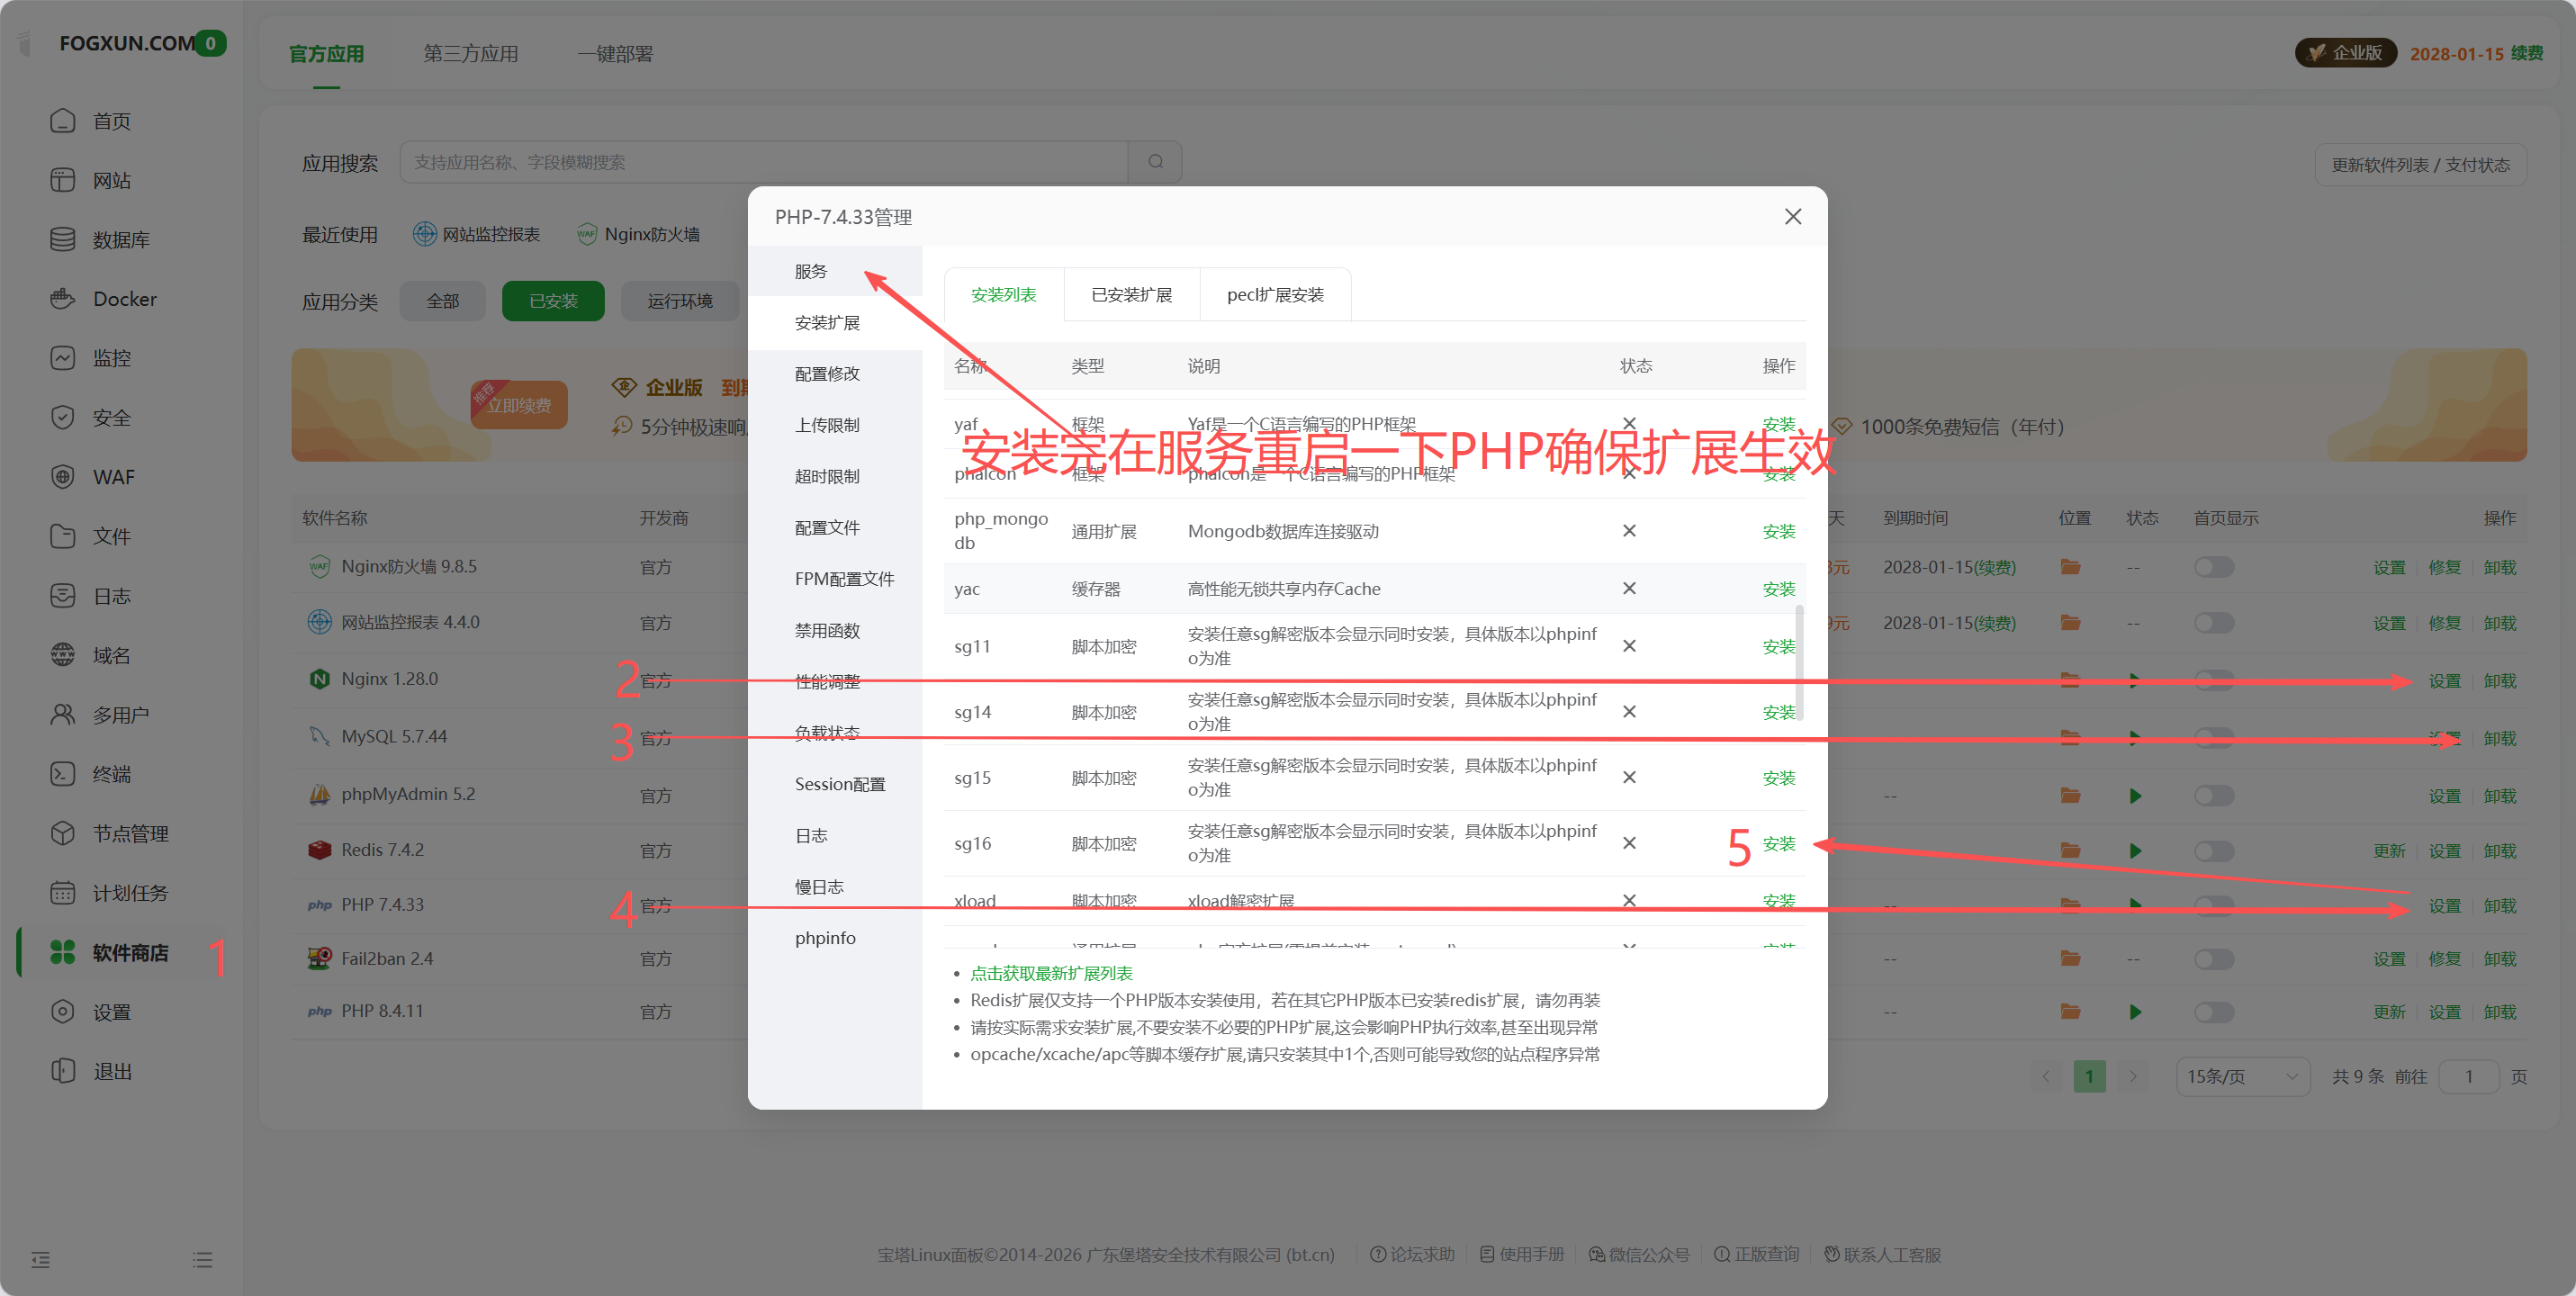This screenshot has height=1296, width=2576.
Task: Open the 软件商店 sidebar section
Action: coord(129,952)
